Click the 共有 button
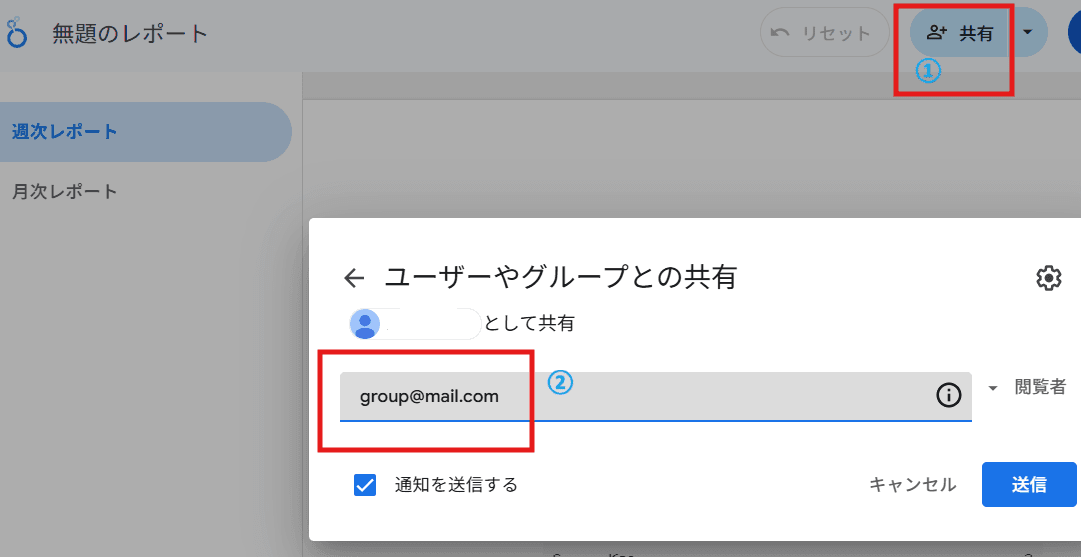This screenshot has width=1081, height=557. point(962,32)
